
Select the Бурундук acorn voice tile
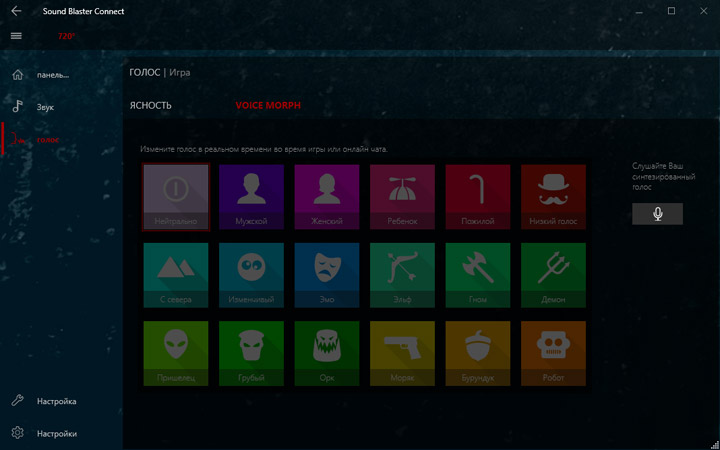pyautogui.click(x=478, y=353)
